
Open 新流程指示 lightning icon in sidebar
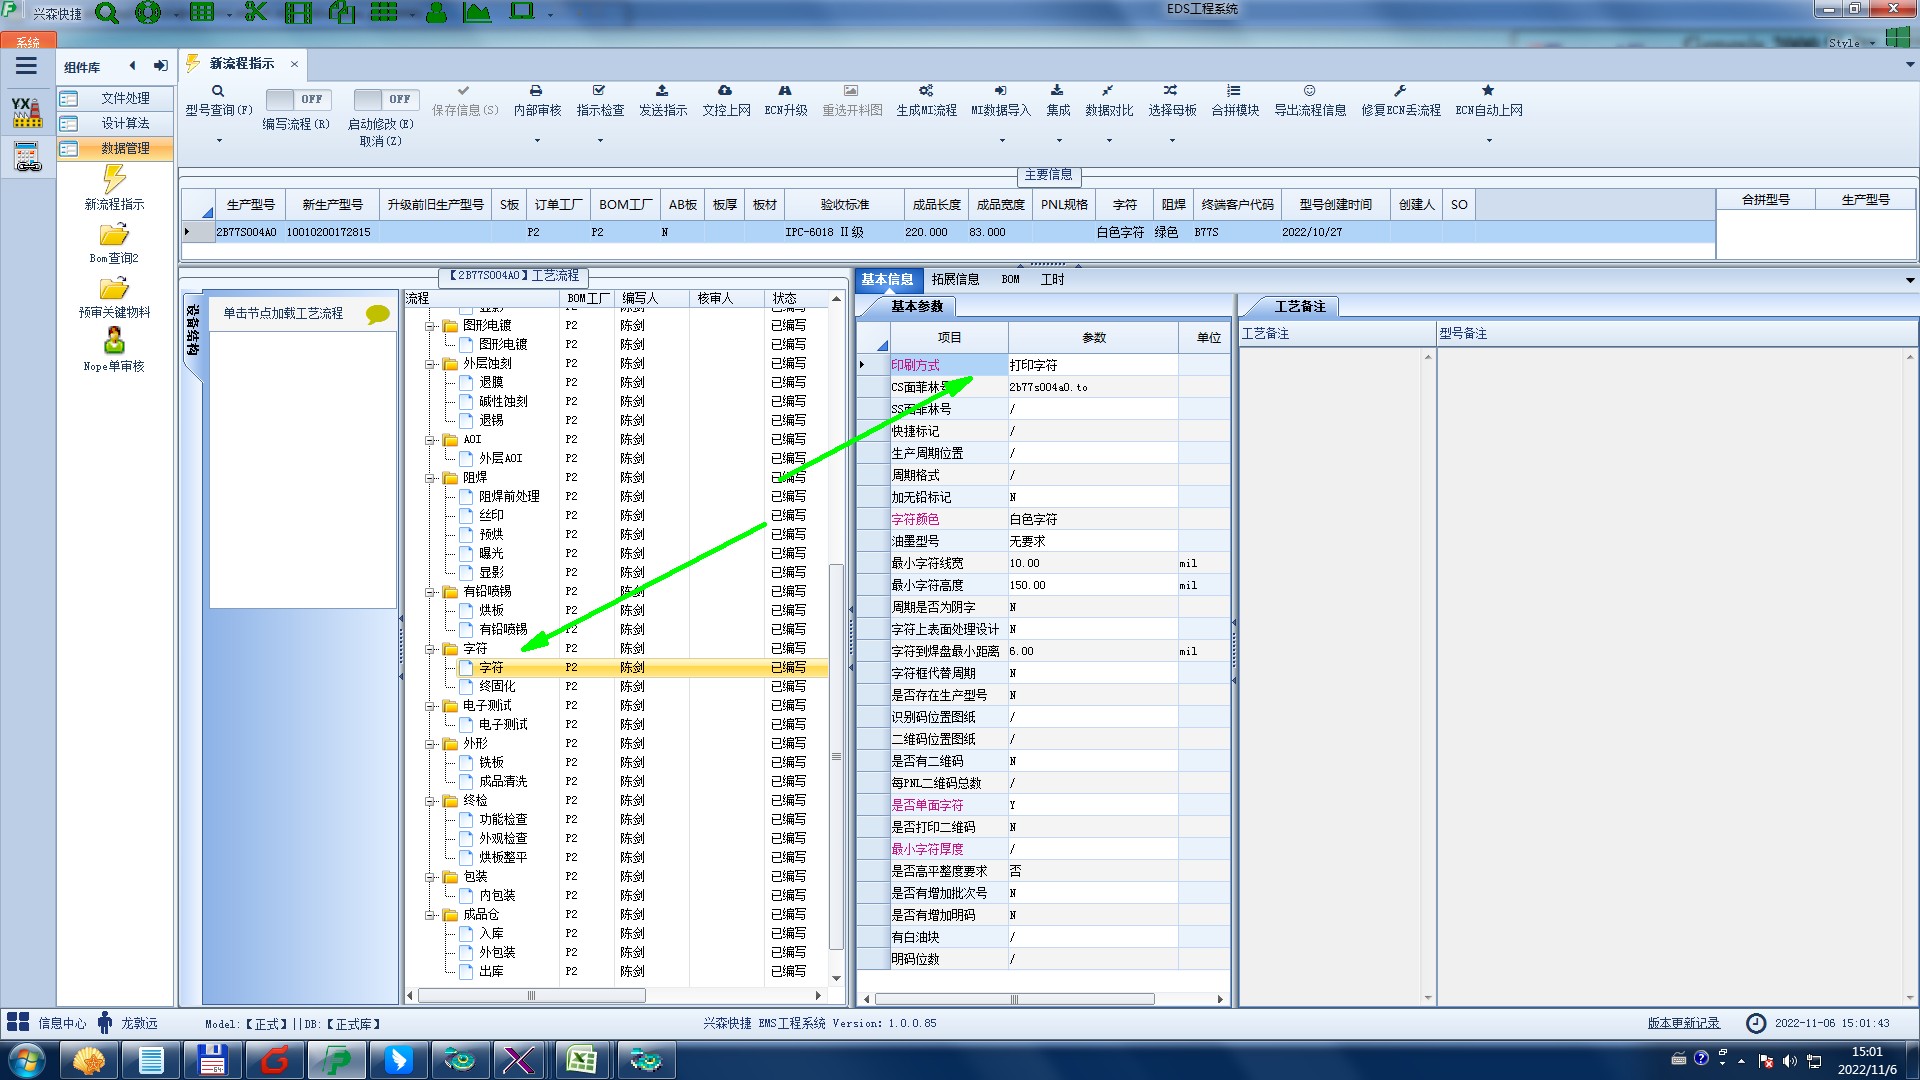[x=114, y=178]
